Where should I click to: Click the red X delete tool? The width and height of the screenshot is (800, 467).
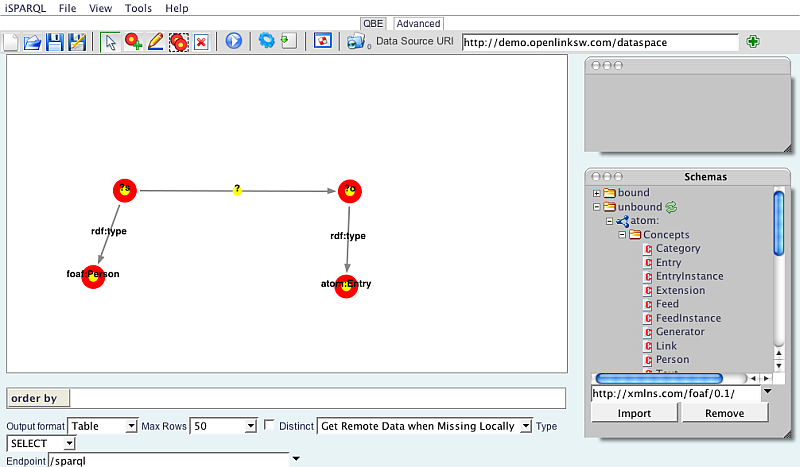202,42
